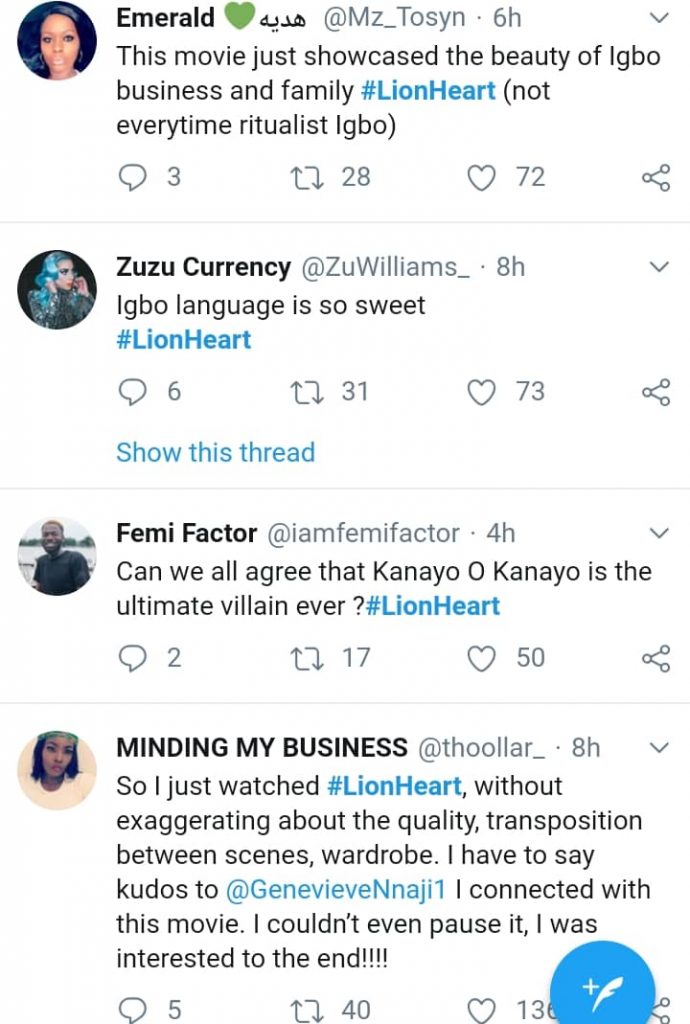Open the @GenevieveNnaji1 mention link
690x1024 pixels.
(x=331, y=889)
